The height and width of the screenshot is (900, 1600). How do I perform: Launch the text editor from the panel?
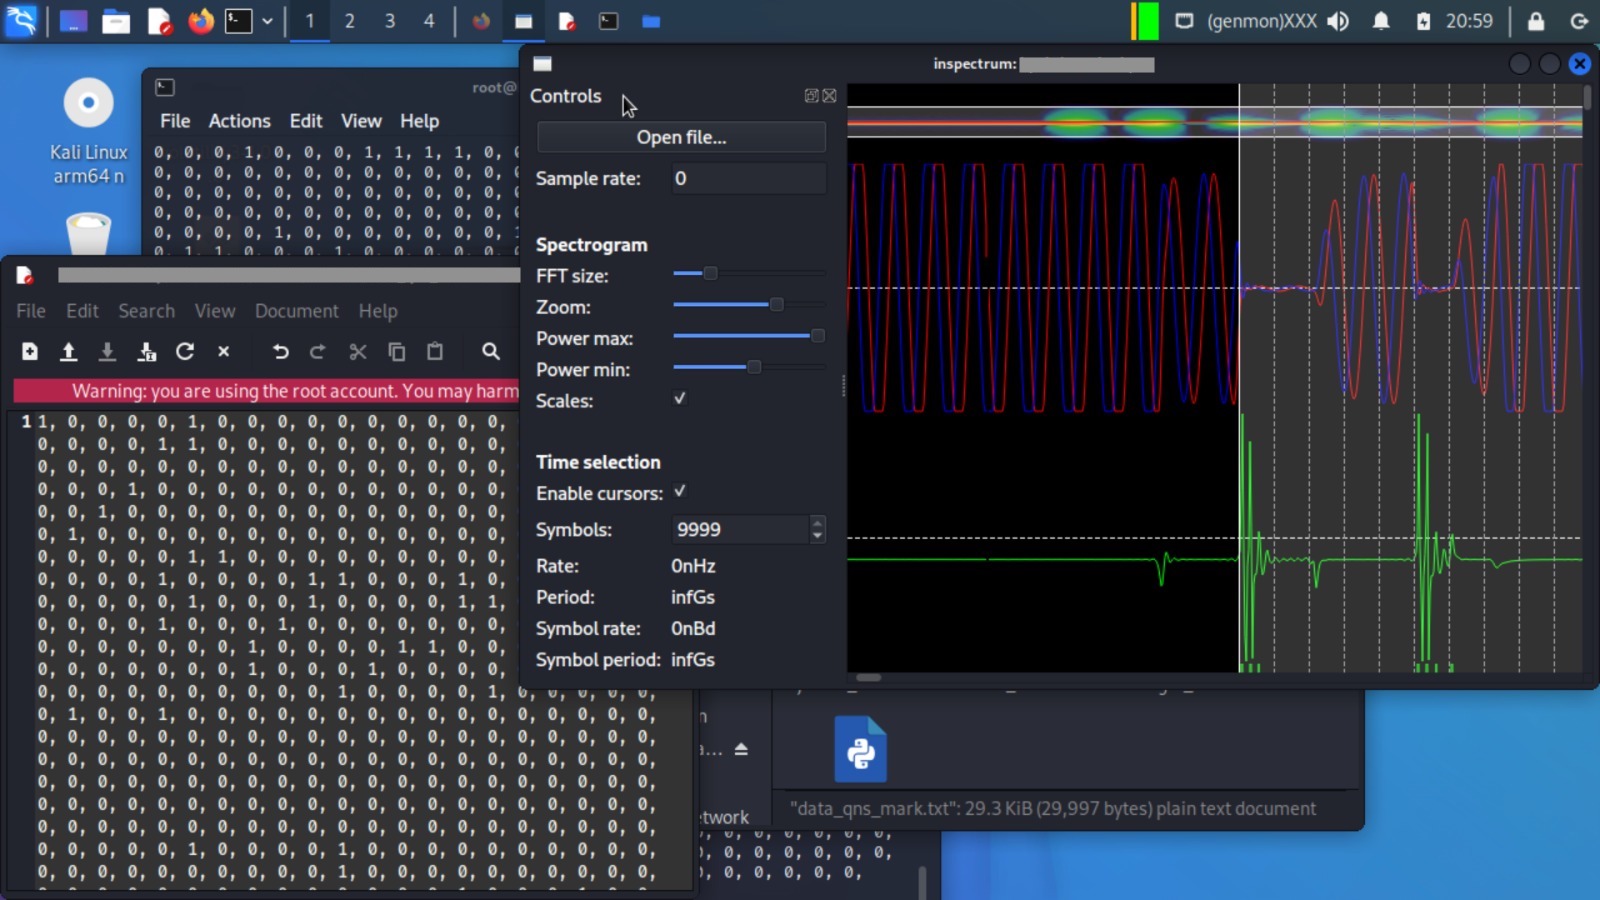160,21
